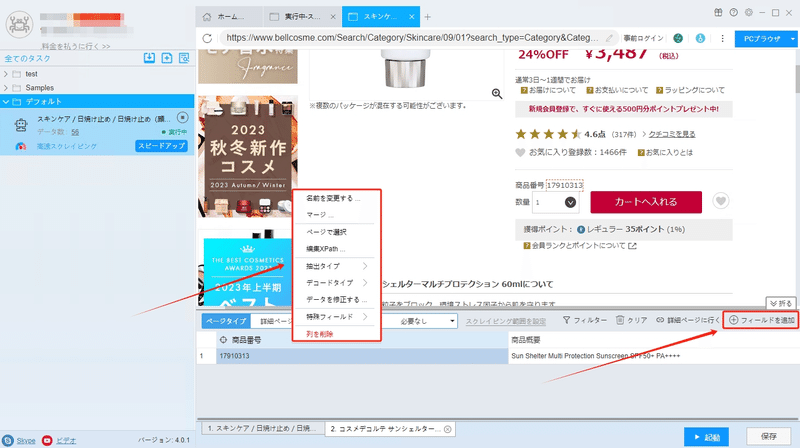Image resolution: width=800 pixels, height=448 pixels.
Task: Choose マージ in context menu
Action: [319, 215]
